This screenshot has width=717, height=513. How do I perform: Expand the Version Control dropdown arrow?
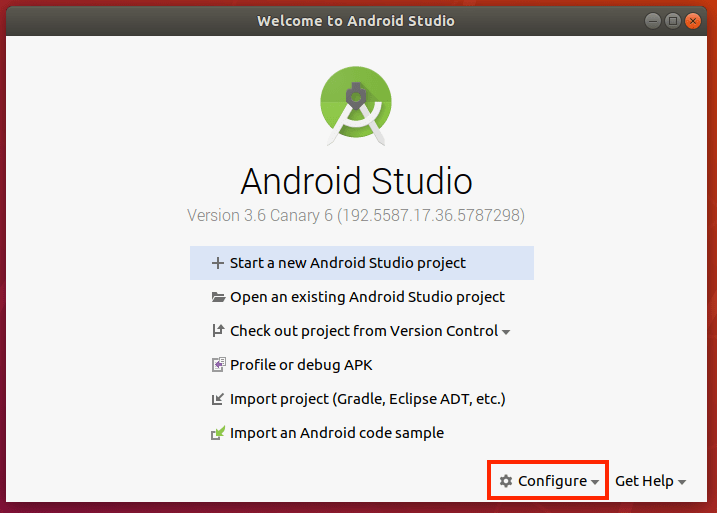[506, 332]
